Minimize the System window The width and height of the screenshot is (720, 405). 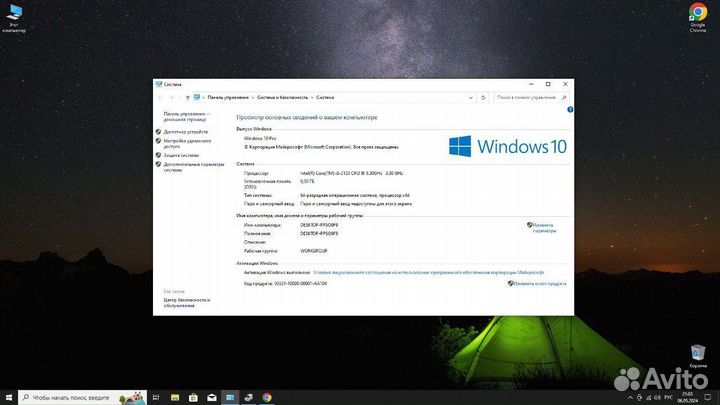[x=531, y=84]
